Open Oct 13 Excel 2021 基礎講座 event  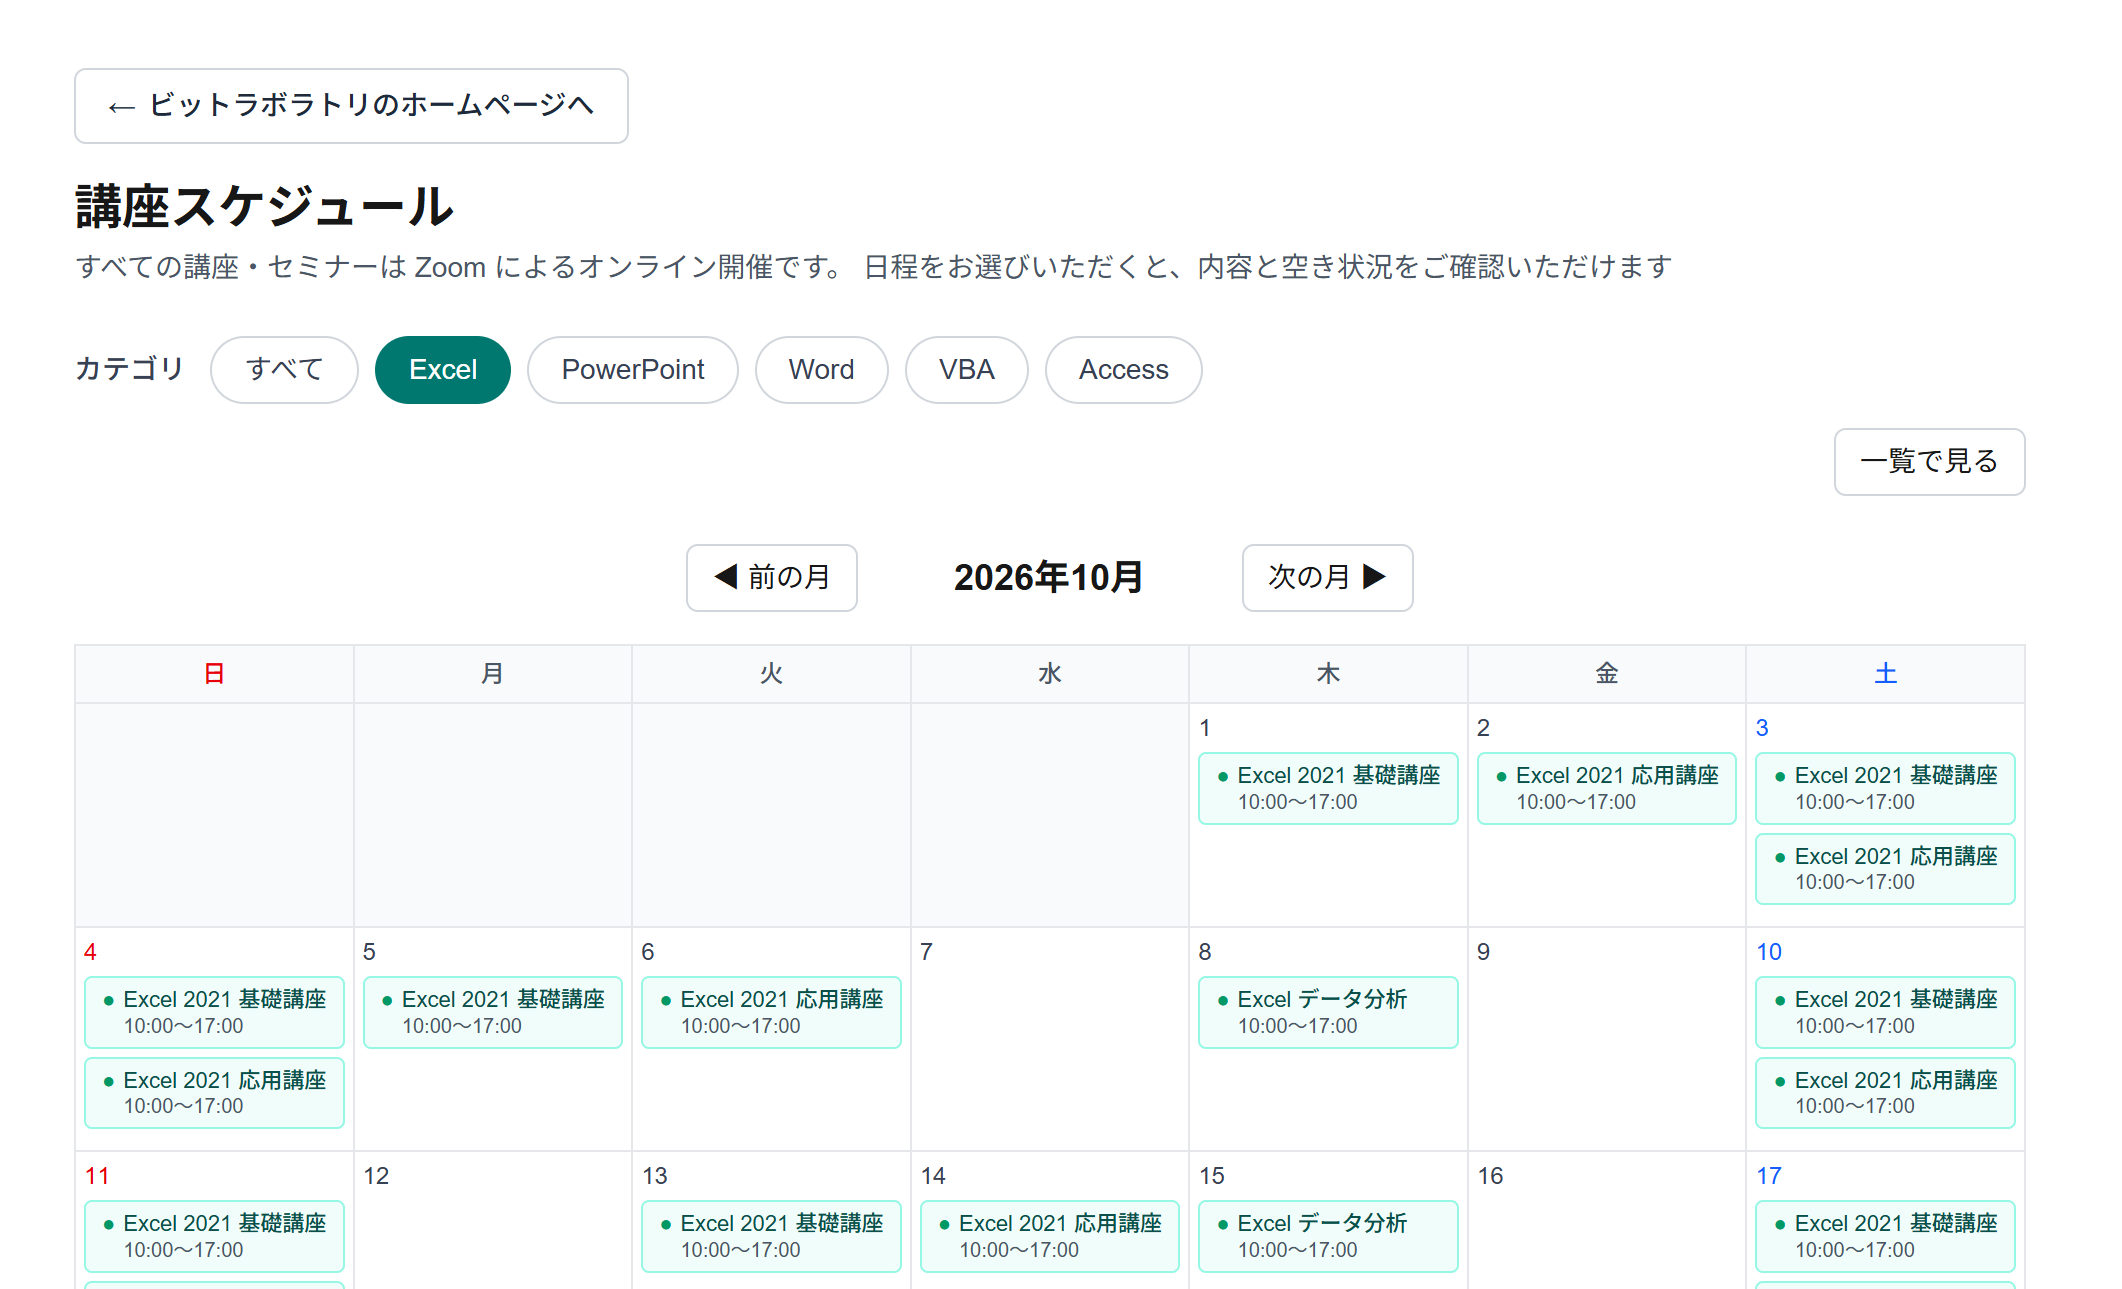click(771, 1236)
